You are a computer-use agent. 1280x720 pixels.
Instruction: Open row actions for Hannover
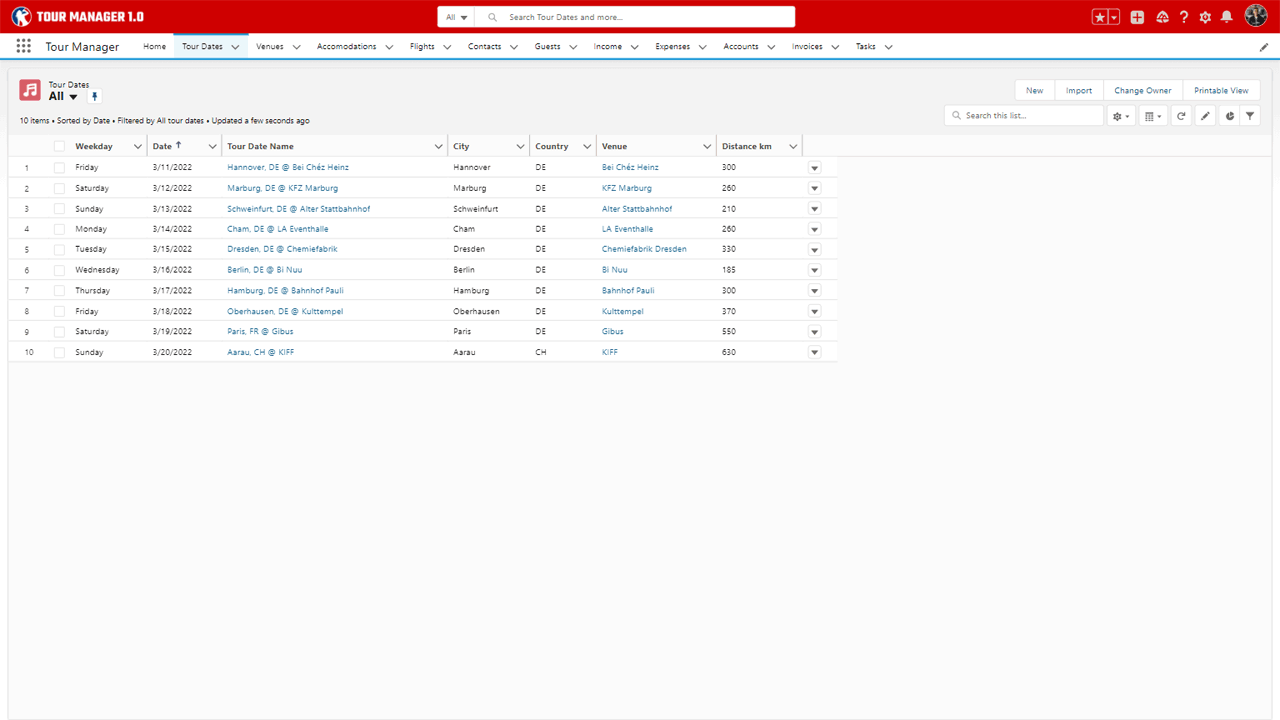(814, 168)
